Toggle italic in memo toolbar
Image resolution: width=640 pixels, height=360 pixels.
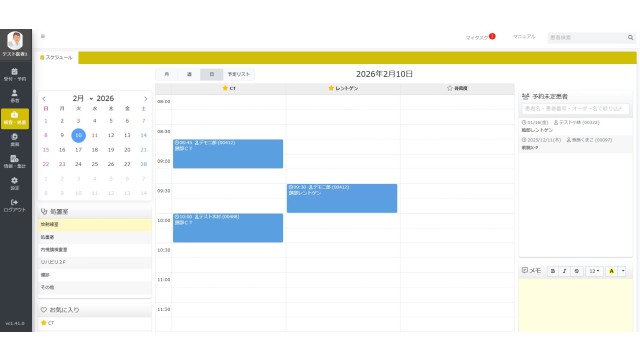pyautogui.click(x=564, y=271)
